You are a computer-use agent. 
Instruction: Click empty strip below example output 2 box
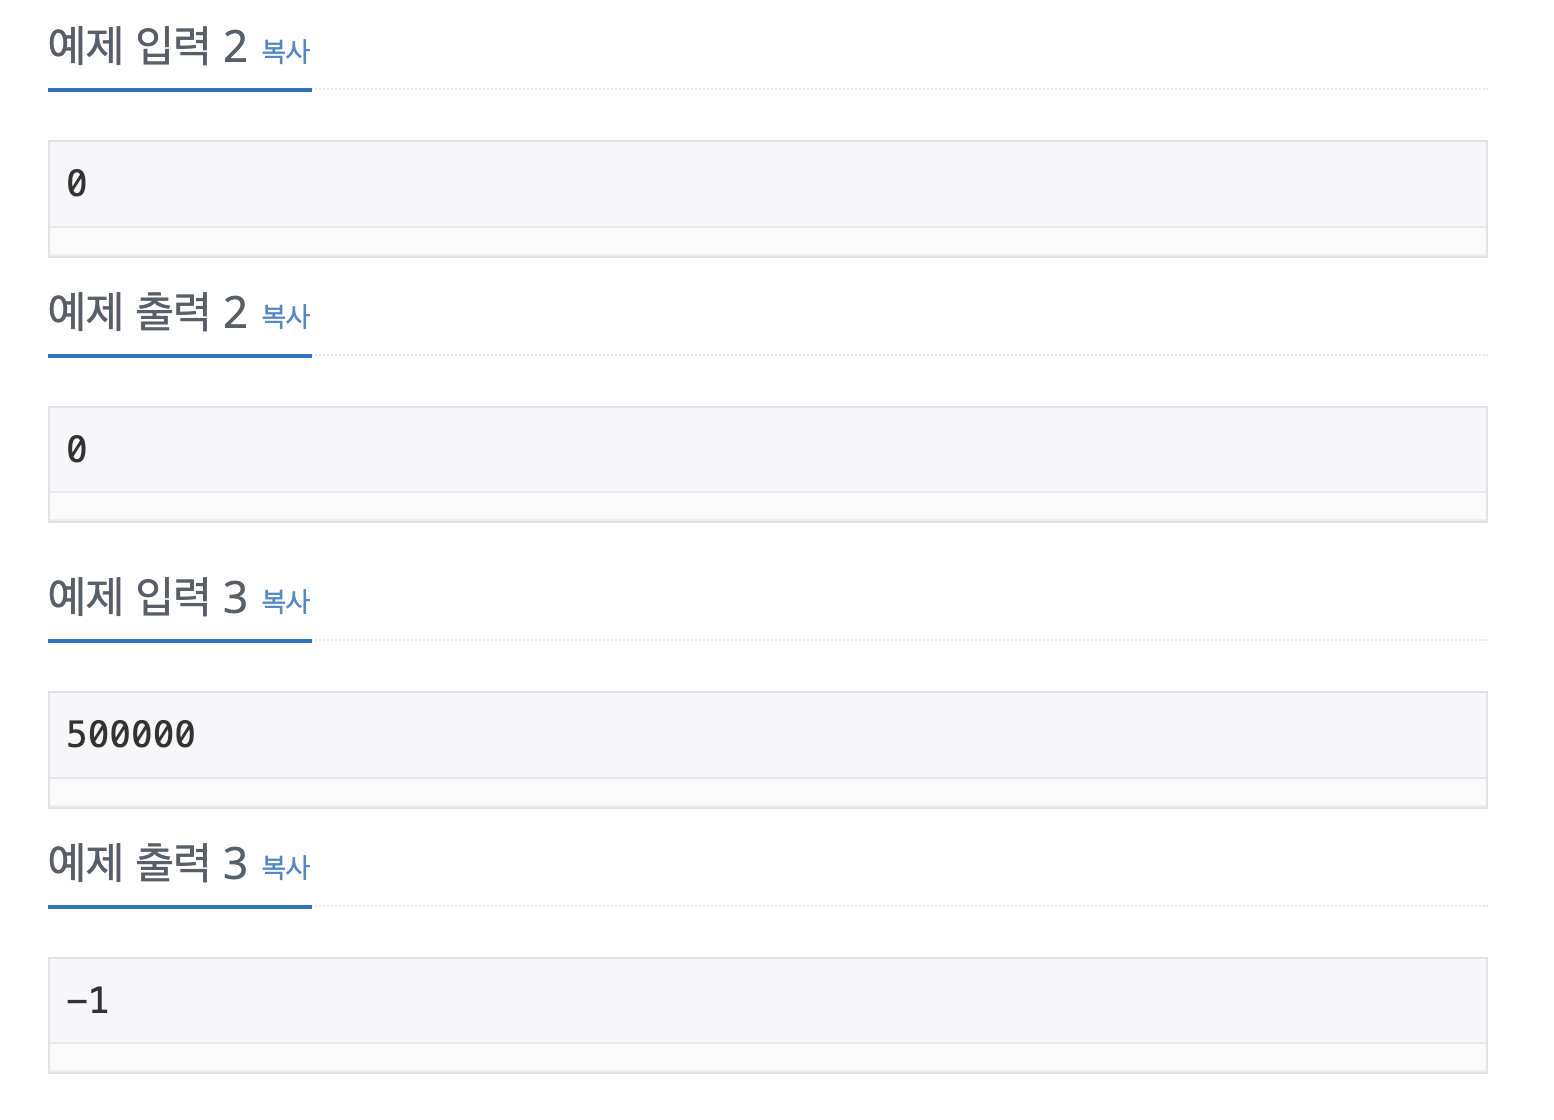(x=768, y=506)
